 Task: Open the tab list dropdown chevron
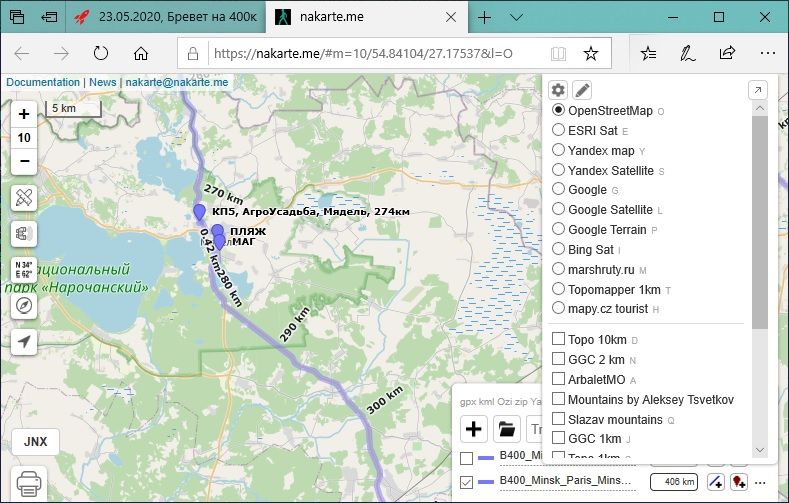pyautogui.click(x=516, y=17)
